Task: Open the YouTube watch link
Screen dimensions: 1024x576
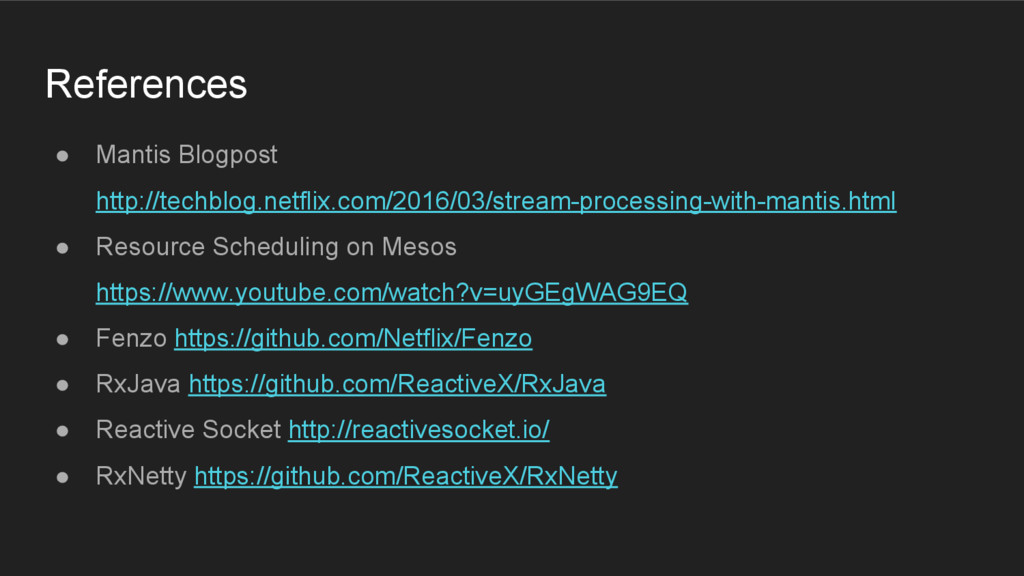Action: pos(391,293)
